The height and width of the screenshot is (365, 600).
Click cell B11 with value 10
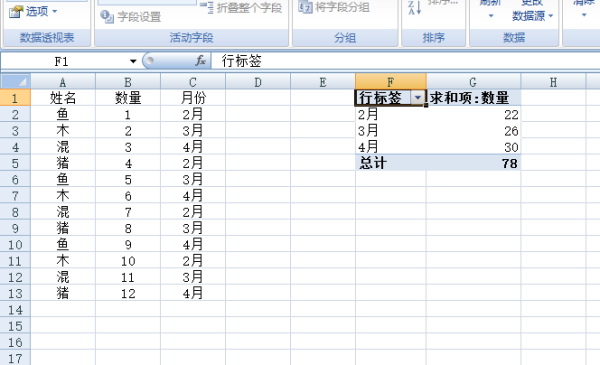click(128, 261)
